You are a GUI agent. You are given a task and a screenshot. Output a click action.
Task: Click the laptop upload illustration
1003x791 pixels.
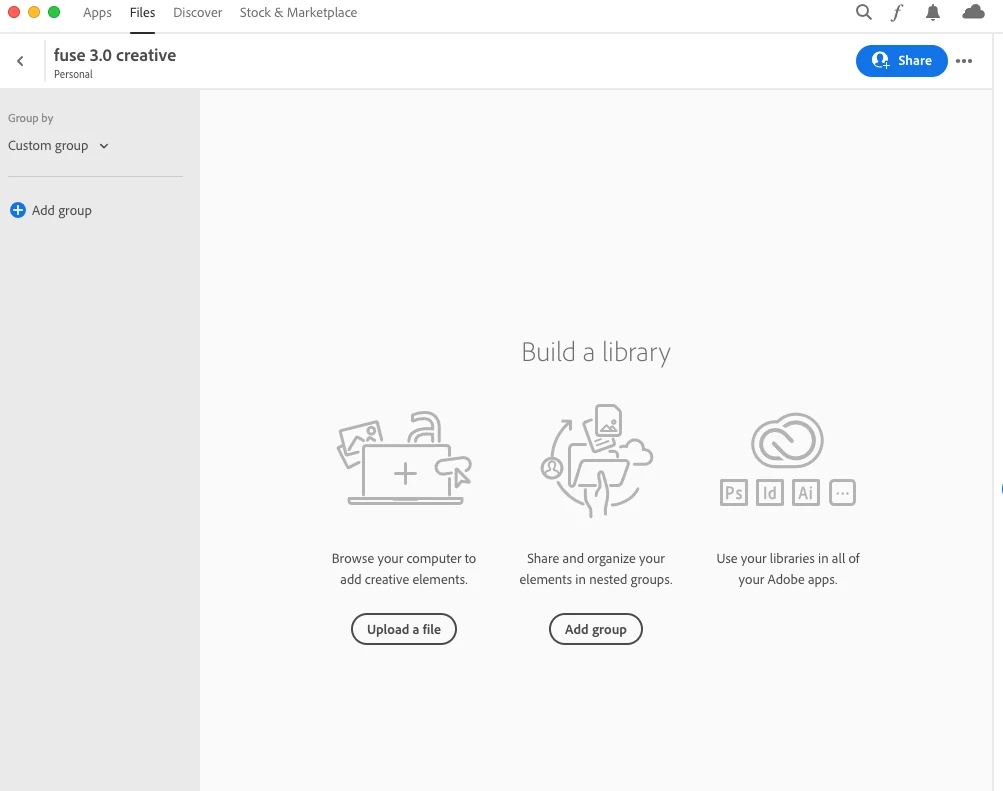click(x=404, y=458)
